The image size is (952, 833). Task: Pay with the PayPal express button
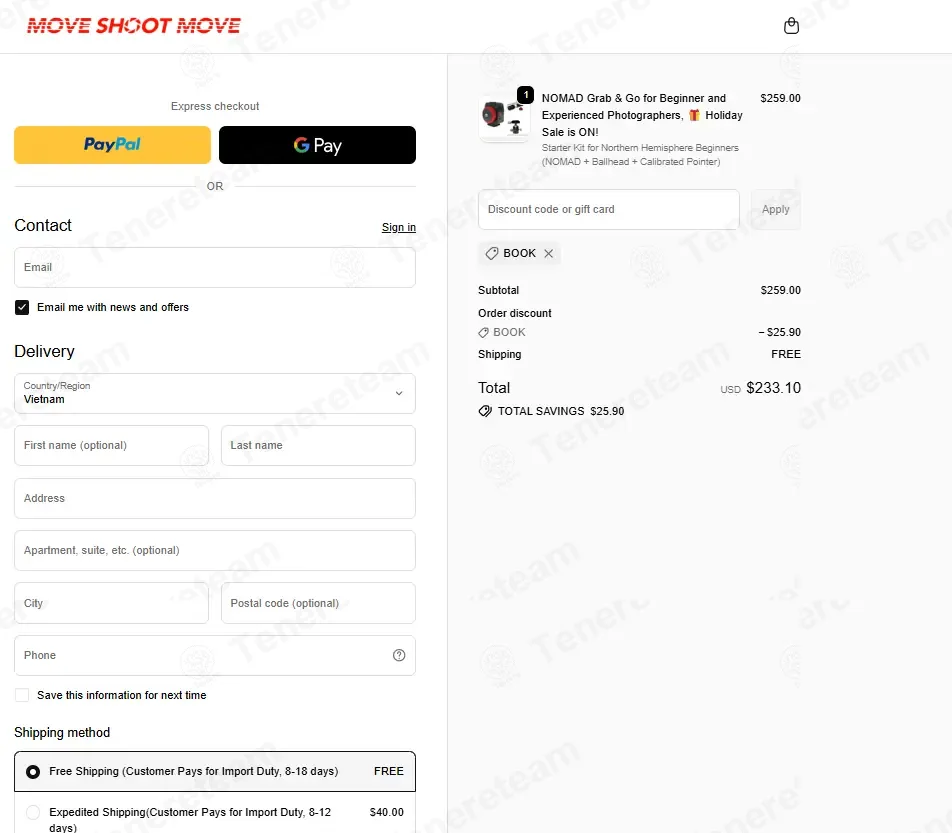pos(112,144)
